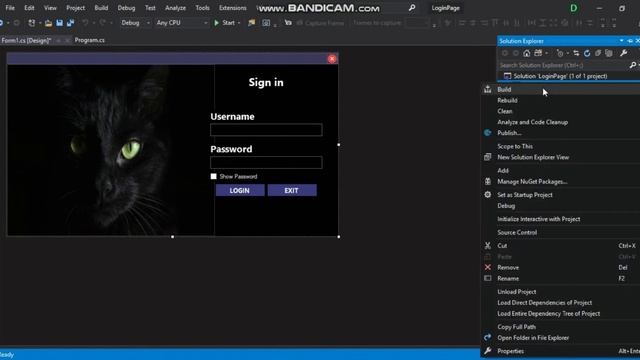Expand the Switch Views dropdown arrow
The height and width of the screenshot is (360, 640).
click(547, 53)
